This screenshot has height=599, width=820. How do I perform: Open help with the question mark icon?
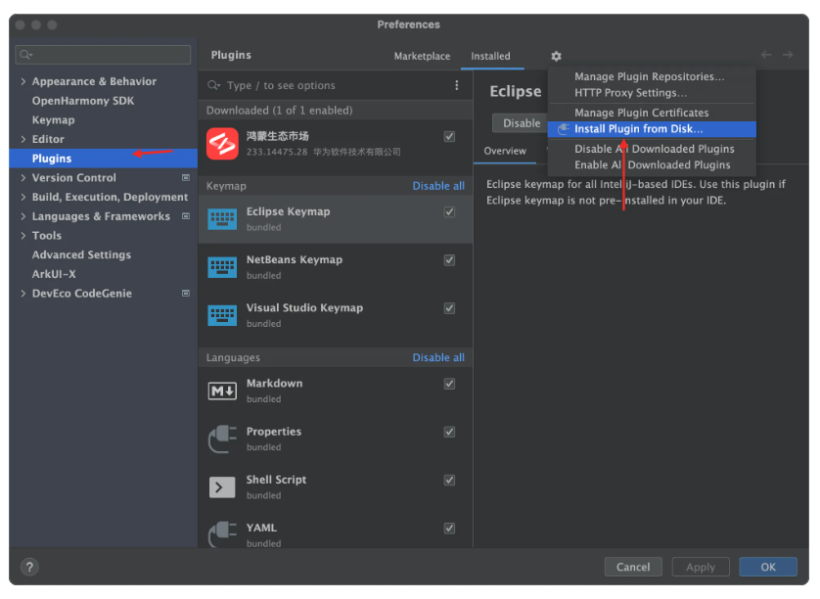click(x=29, y=567)
